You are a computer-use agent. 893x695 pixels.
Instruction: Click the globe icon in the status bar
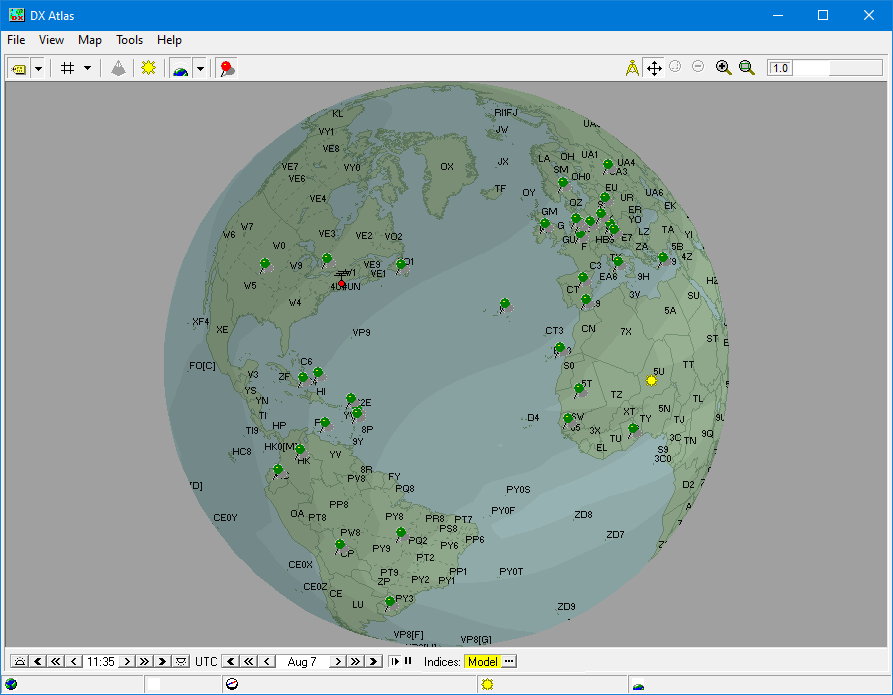click(x=9, y=683)
